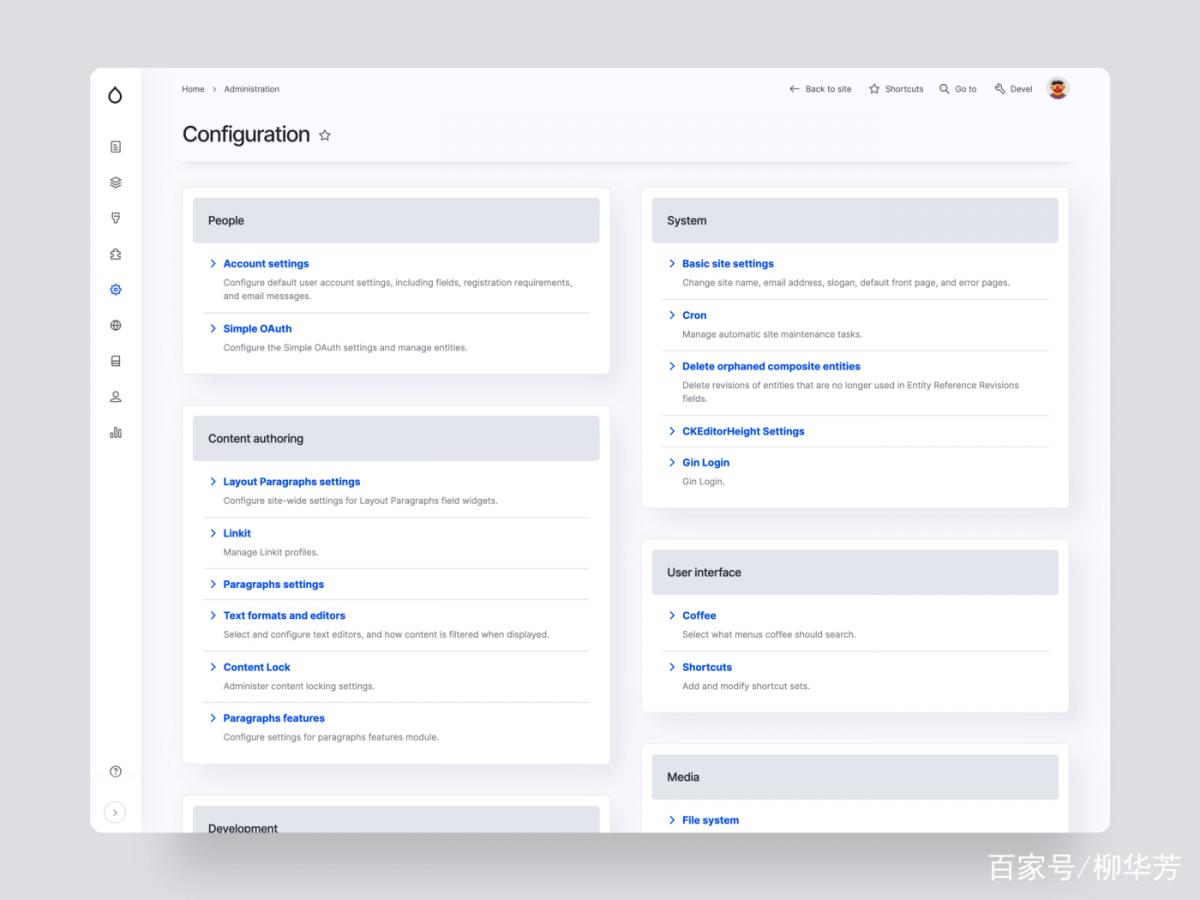Open Layout Paragraphs settings link
This screenshot has height=900, width=1200.
tap(291, 482)
